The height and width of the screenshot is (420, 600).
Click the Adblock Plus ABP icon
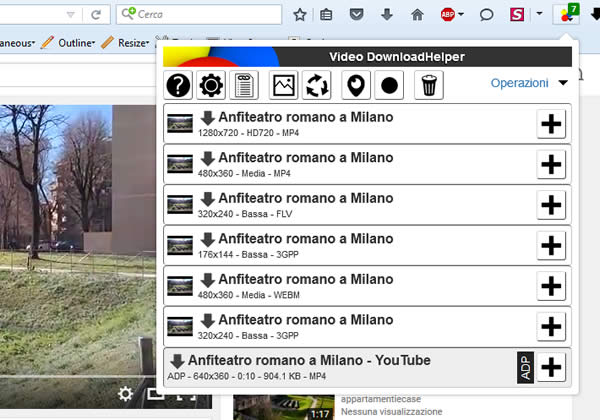[447, 15]
